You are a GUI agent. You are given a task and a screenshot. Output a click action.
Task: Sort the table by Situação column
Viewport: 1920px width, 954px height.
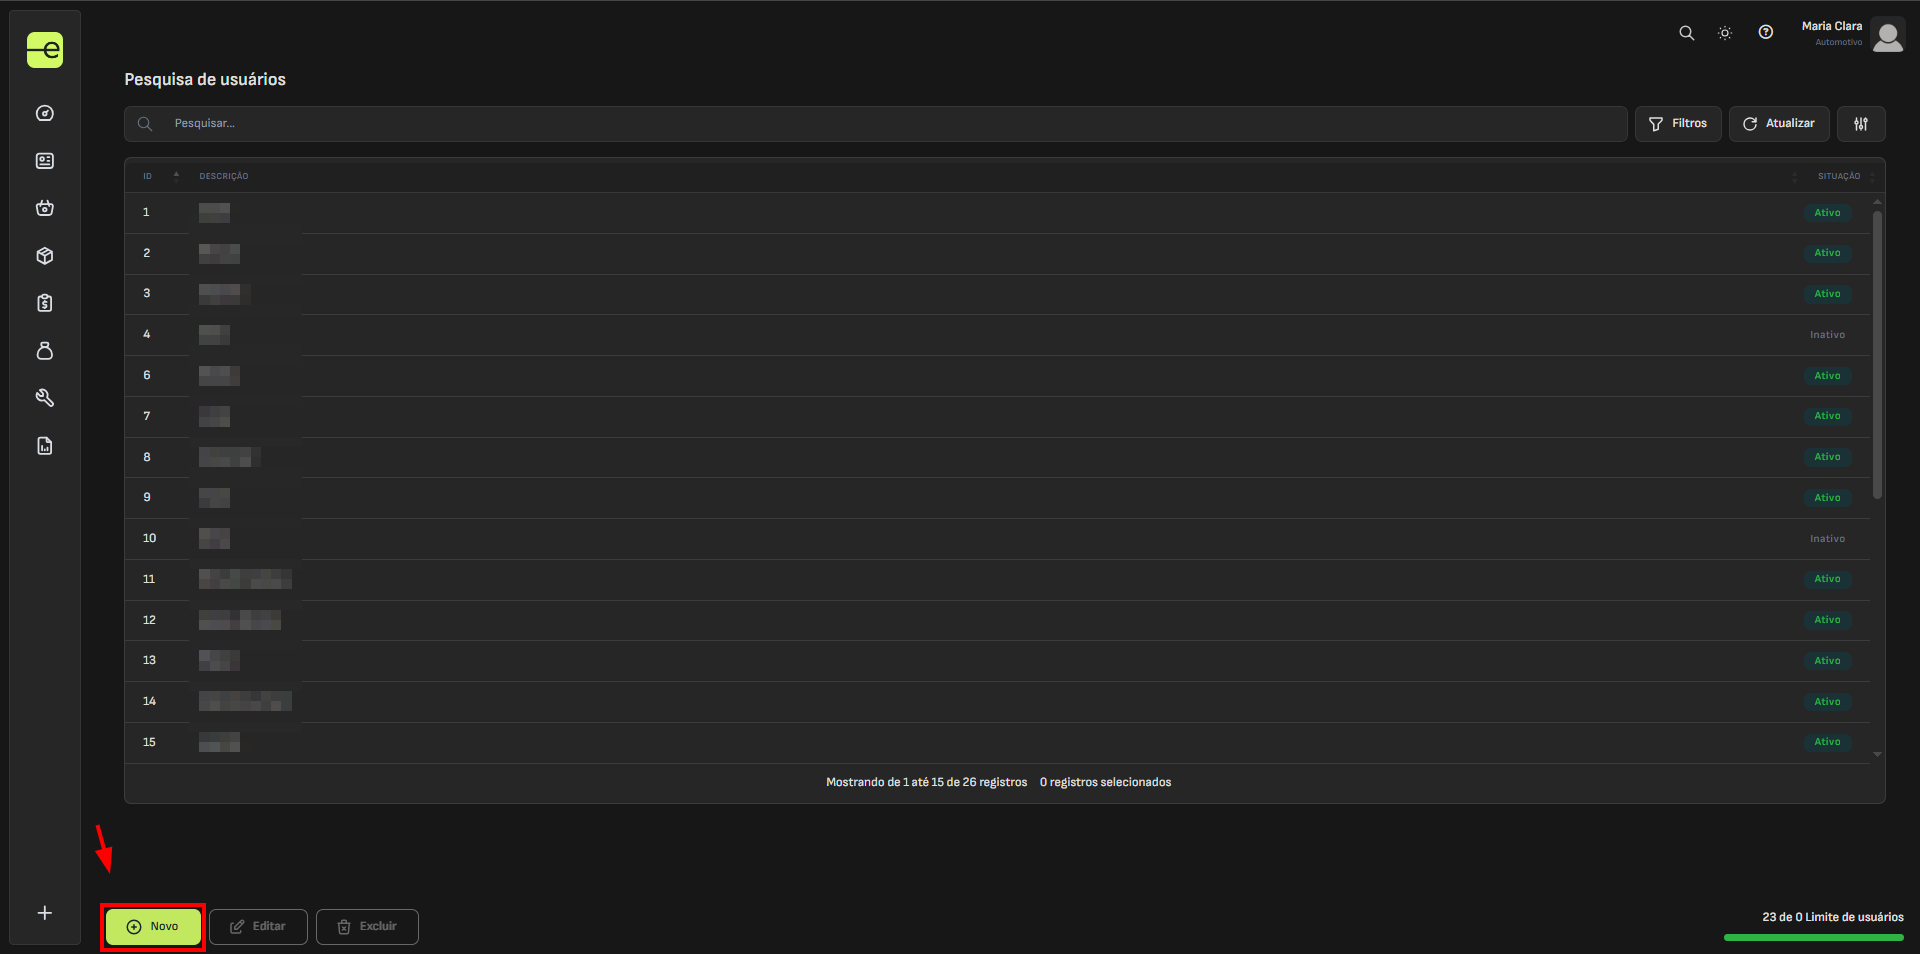1838,176
